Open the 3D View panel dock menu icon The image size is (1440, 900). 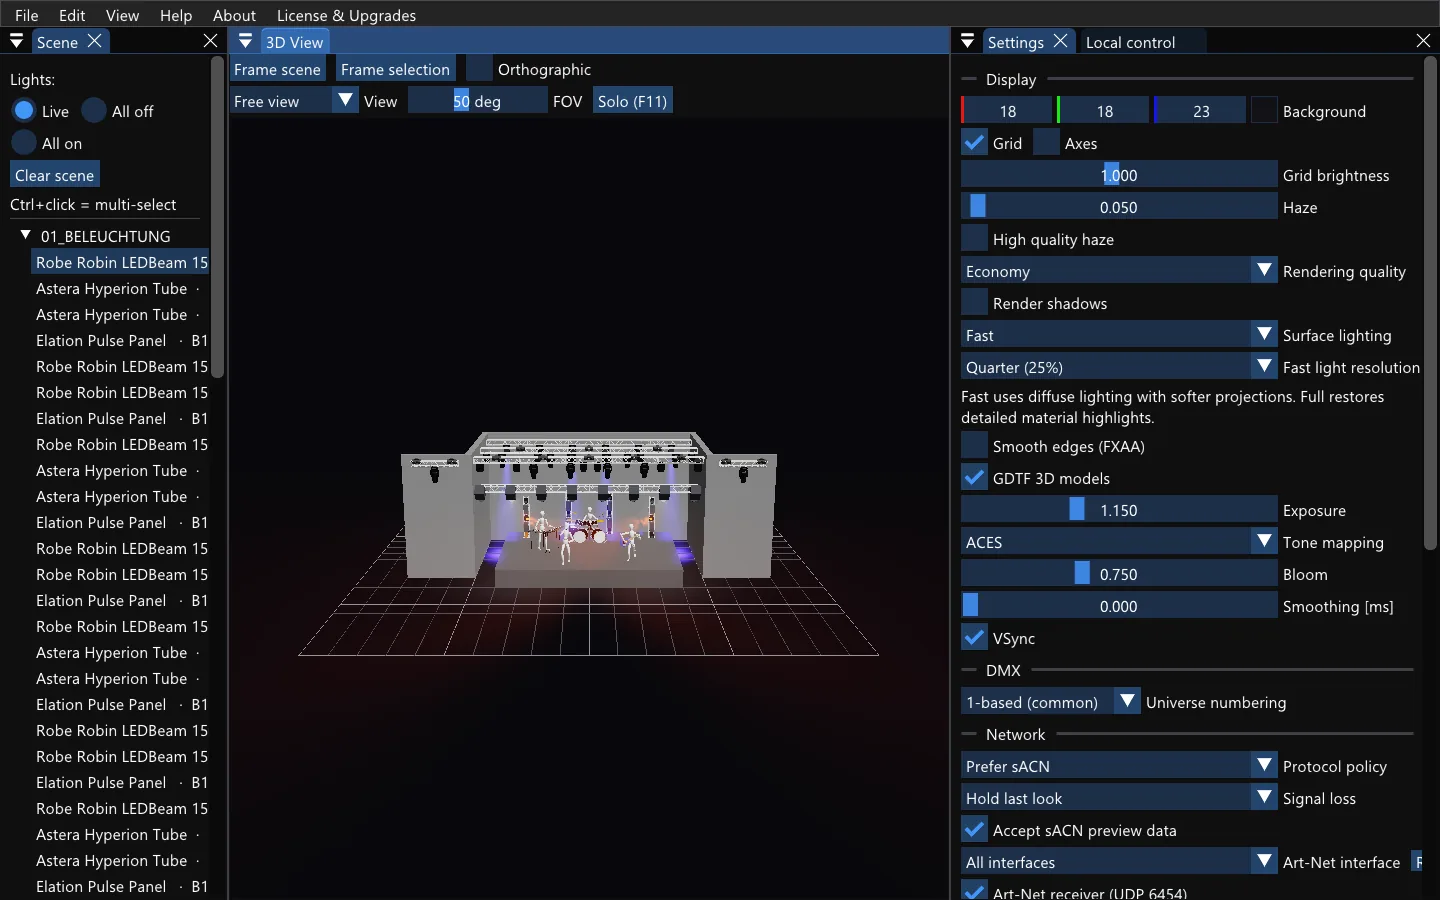point(245,41)
